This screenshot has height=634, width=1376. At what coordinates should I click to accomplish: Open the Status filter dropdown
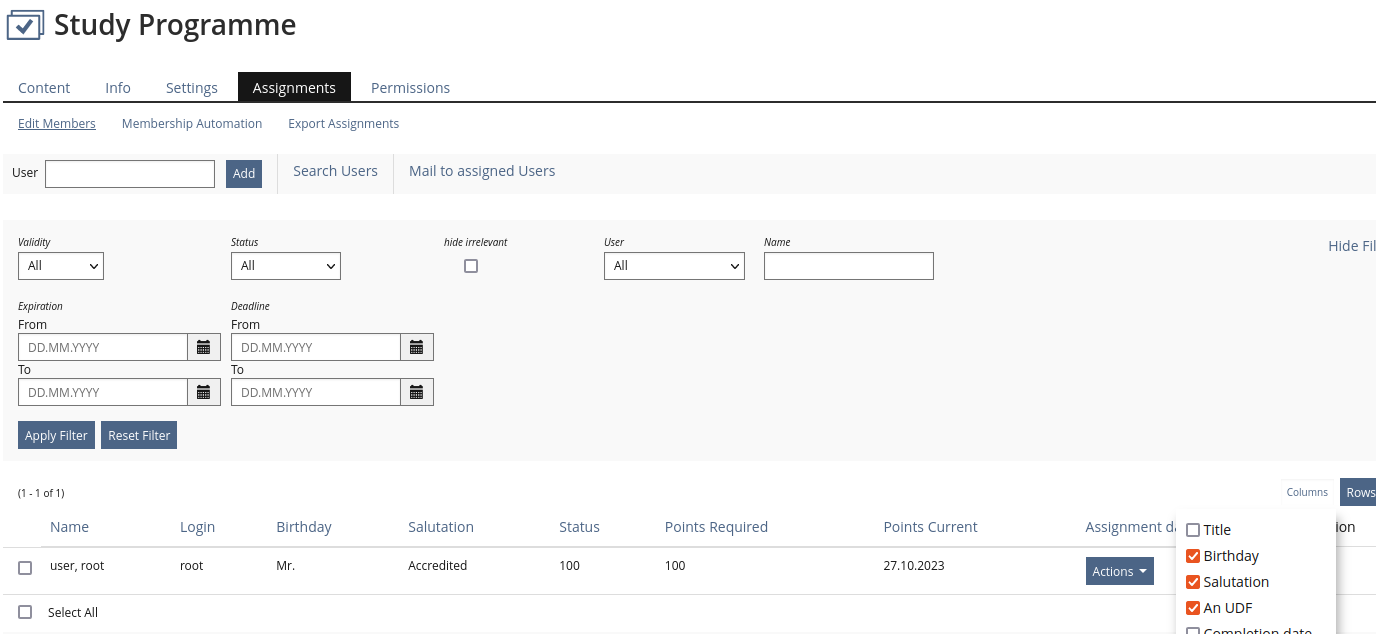pos(285,265)
